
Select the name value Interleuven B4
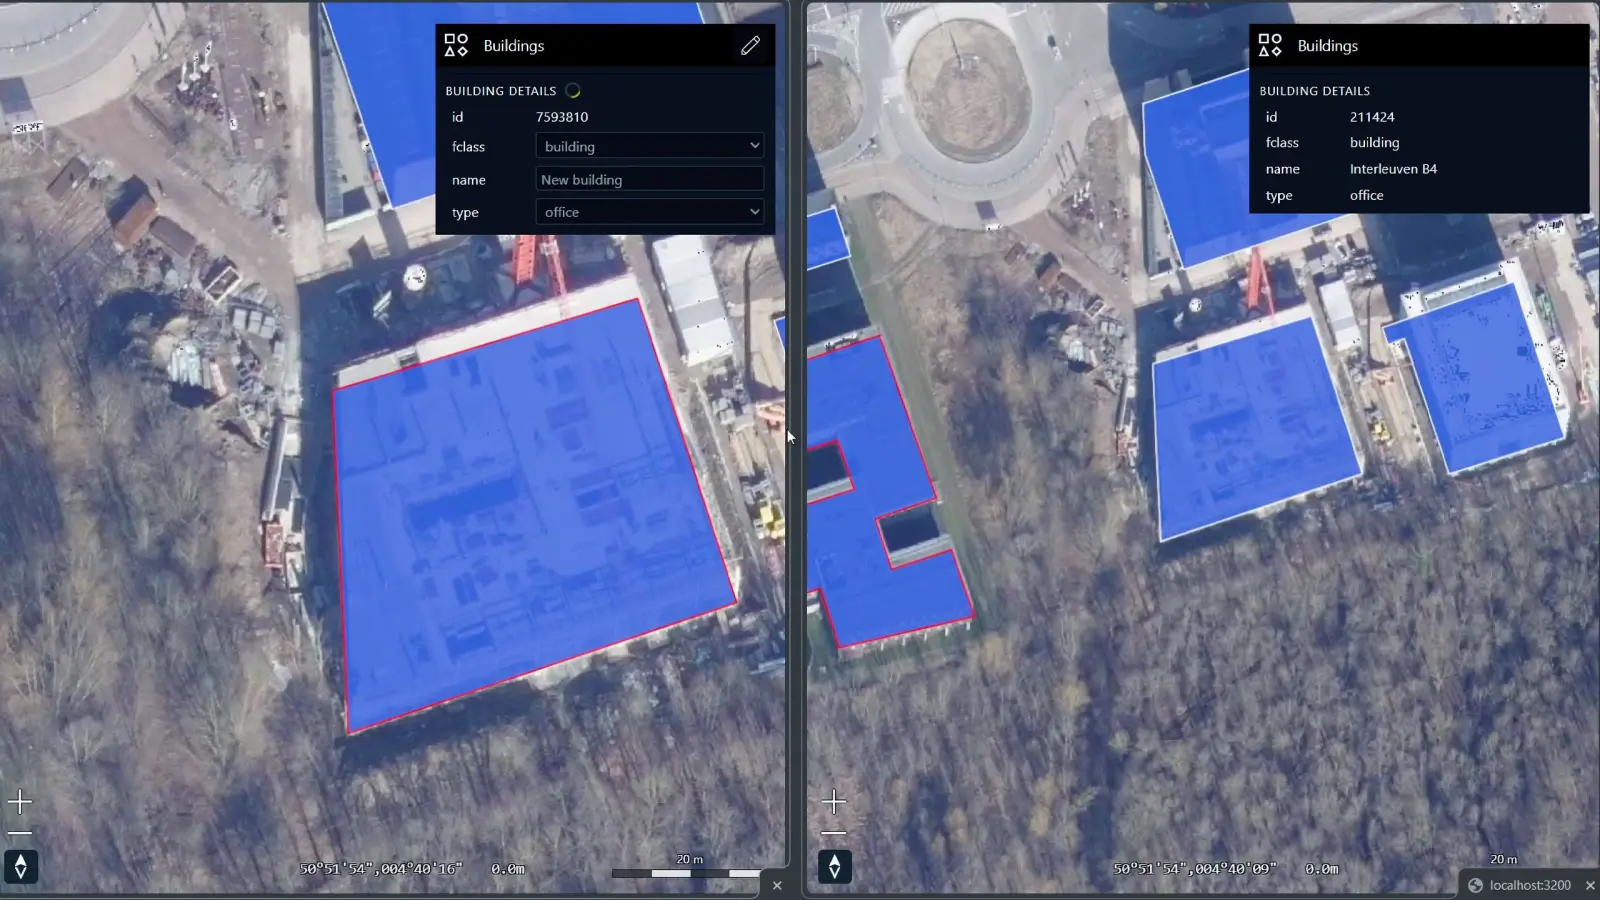point(1393,169)
